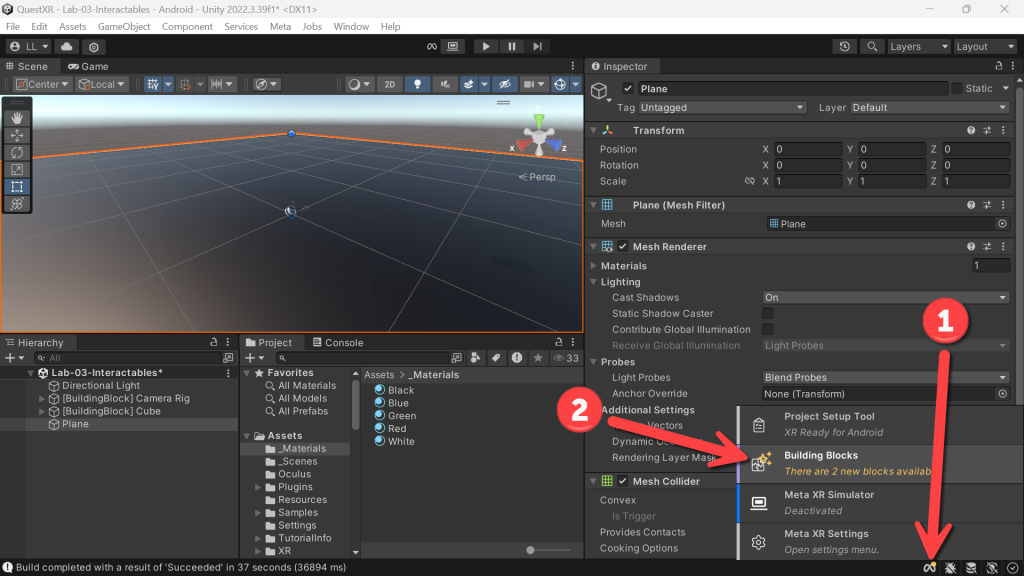
Task: Toggle Mesh Collider enabled checkbox
Action: tap(622, 481)
